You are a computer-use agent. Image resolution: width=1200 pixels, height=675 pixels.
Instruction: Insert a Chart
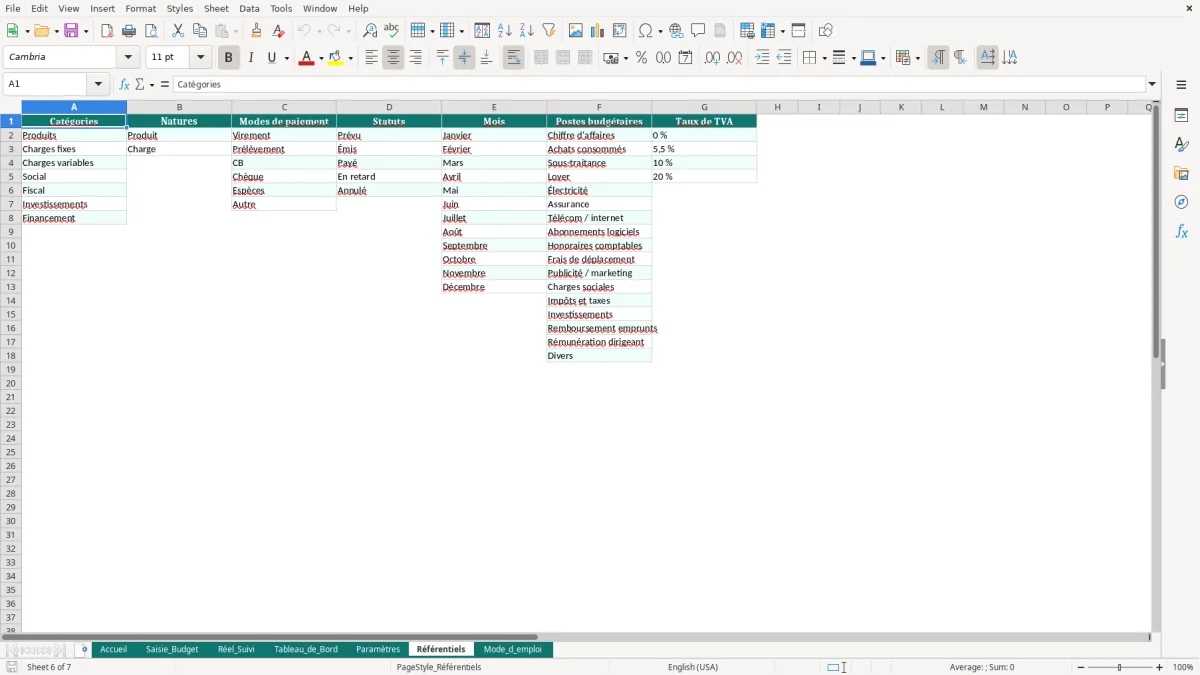598,31
